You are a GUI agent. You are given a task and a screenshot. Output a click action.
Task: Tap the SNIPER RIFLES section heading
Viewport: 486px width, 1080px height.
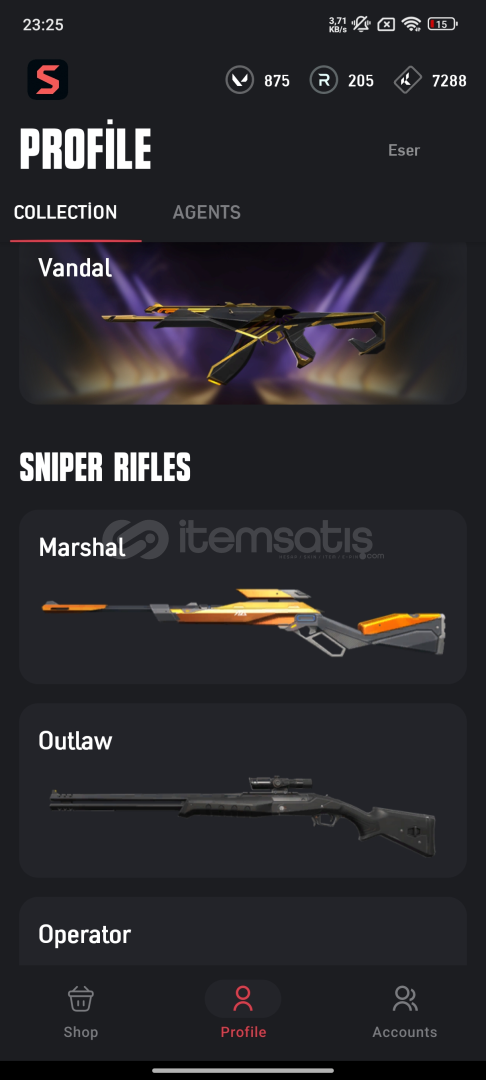(105, 468)
